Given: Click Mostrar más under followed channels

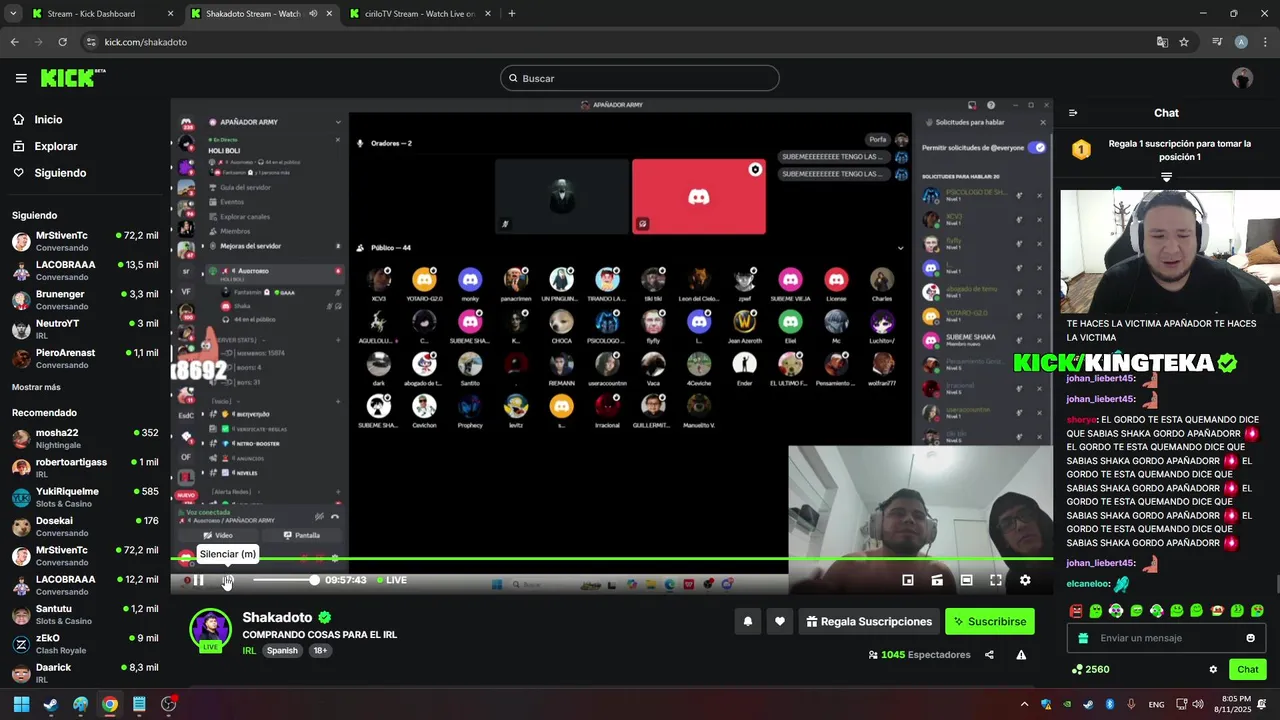Looking at the screenshot, I should [36, 387].
